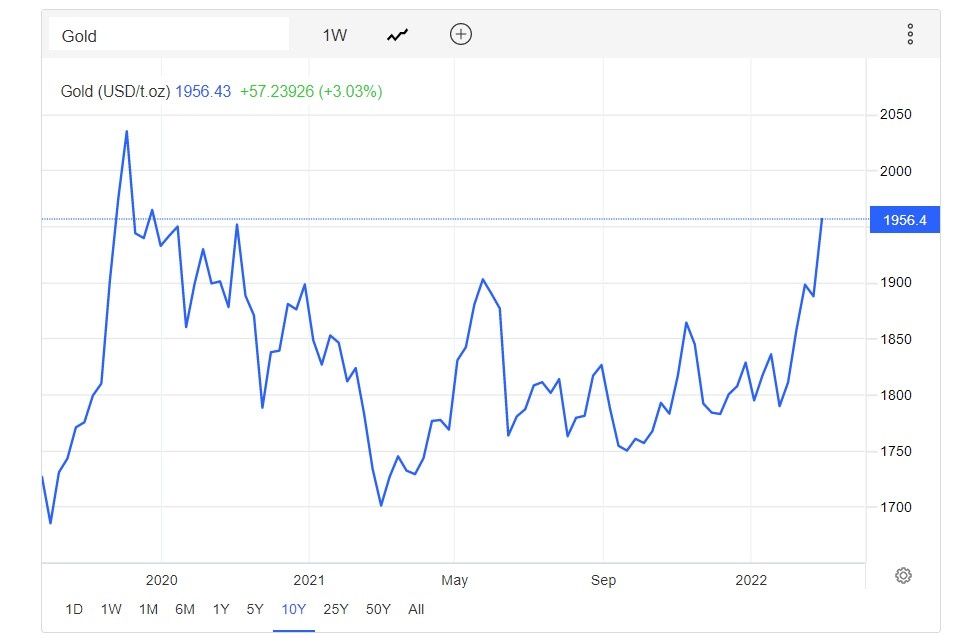Click the Gold (USD/t.oz) legend label

tap(115, 91)
